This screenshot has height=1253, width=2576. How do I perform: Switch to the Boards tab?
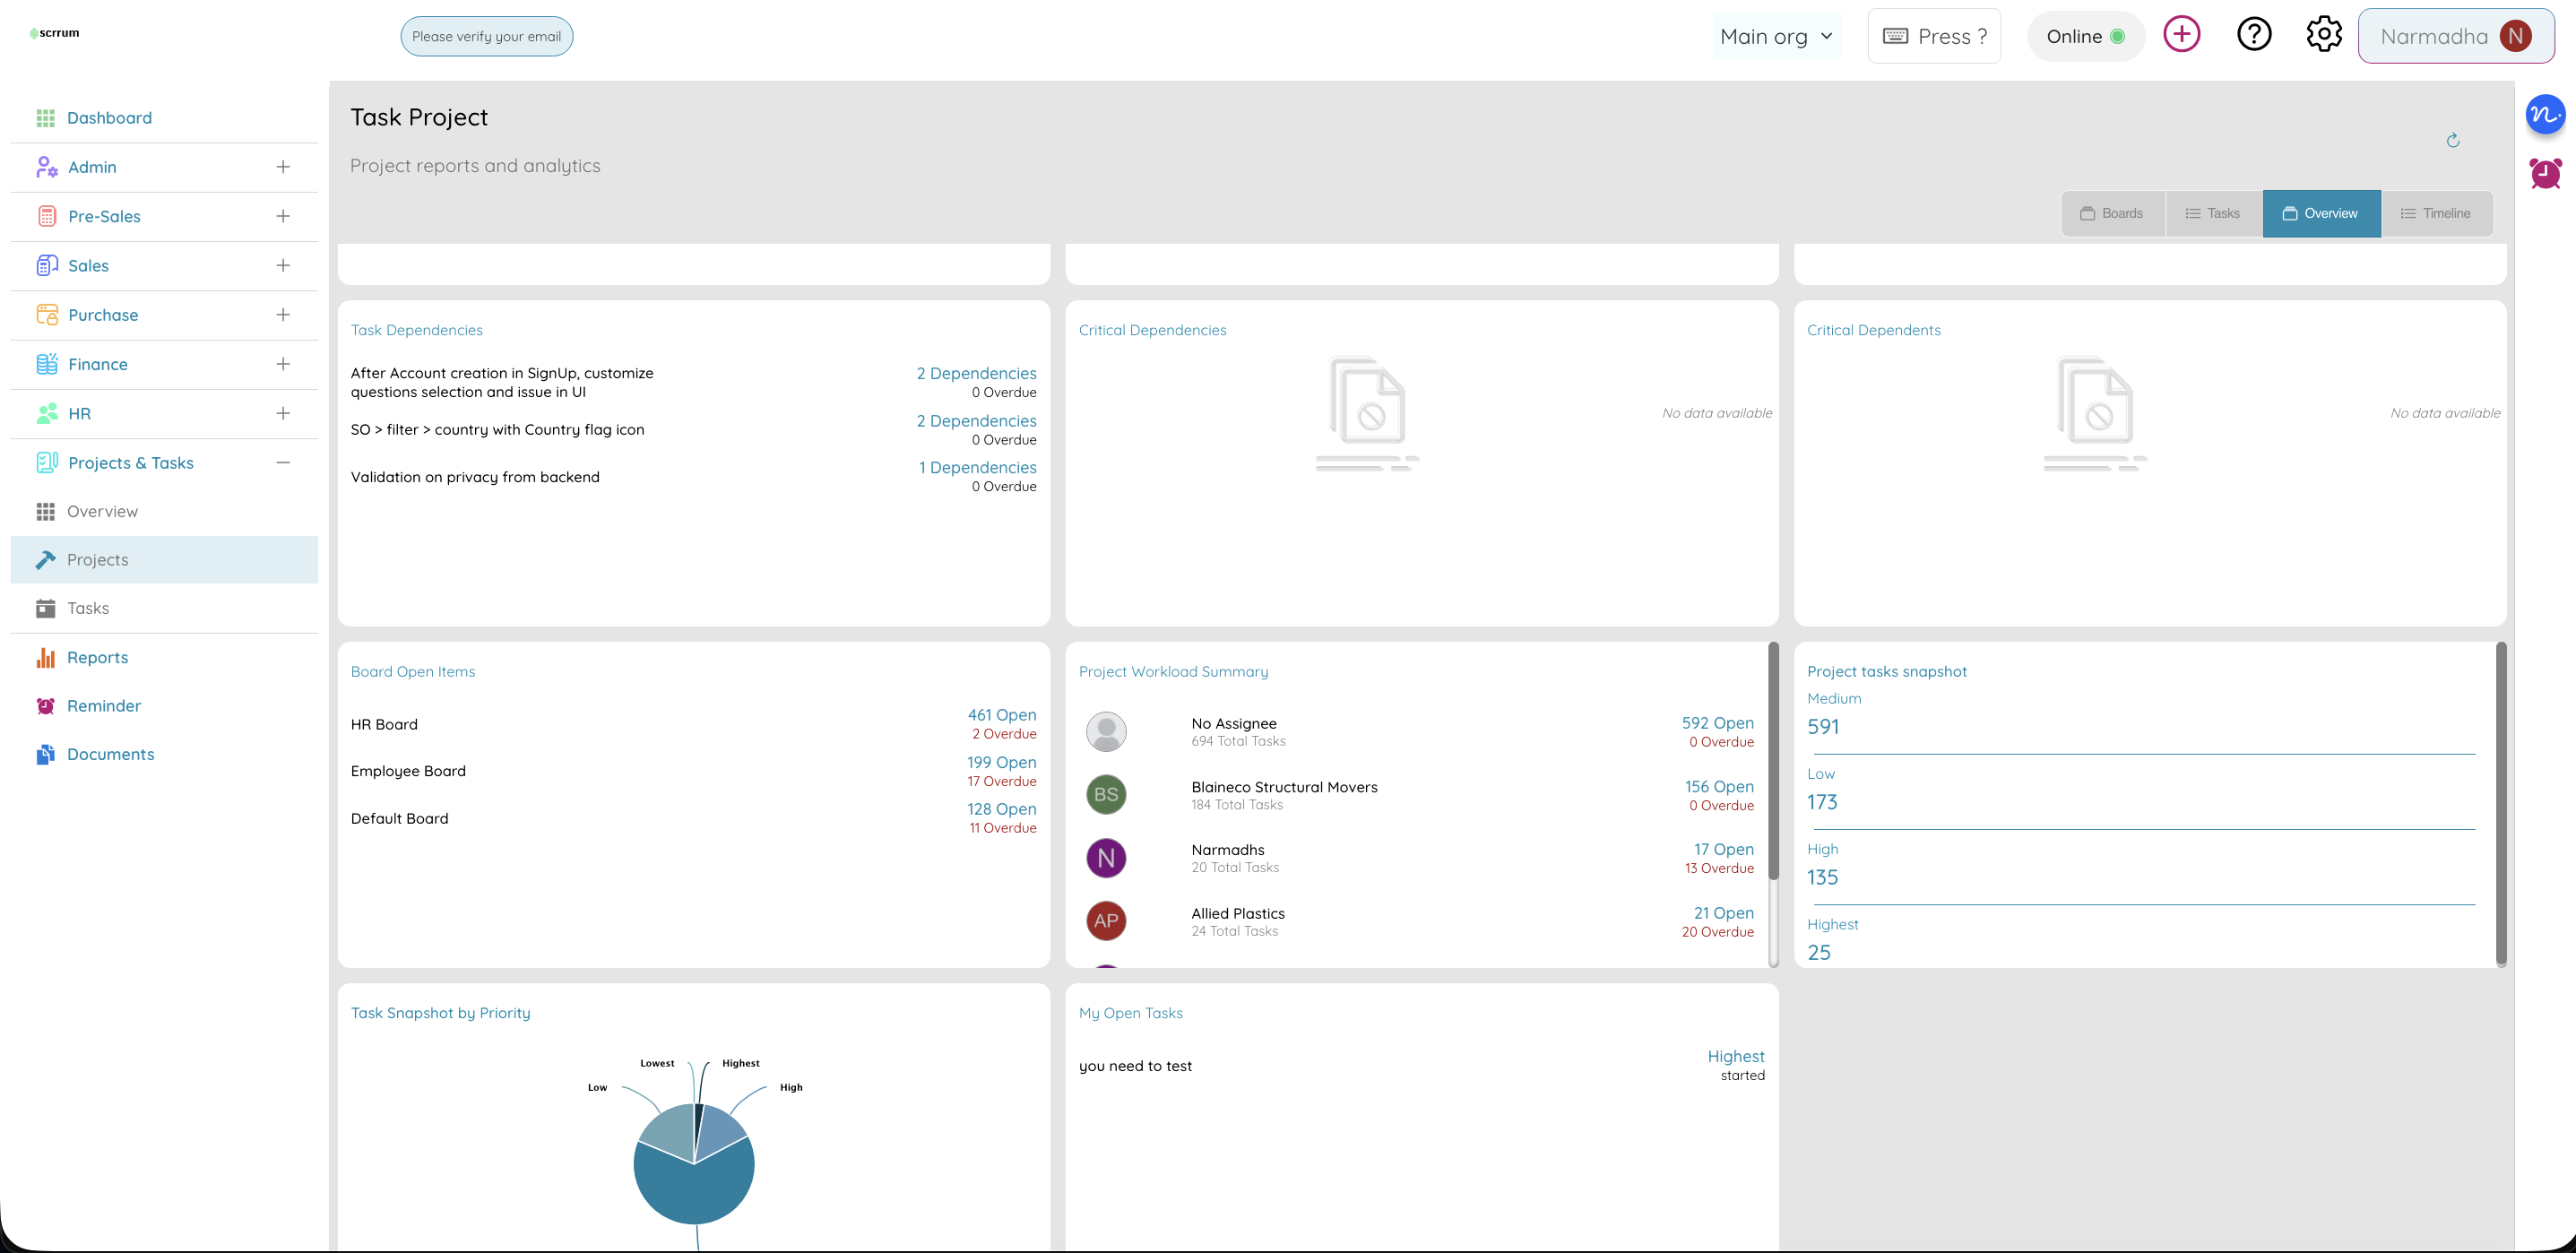(2113, 213)
